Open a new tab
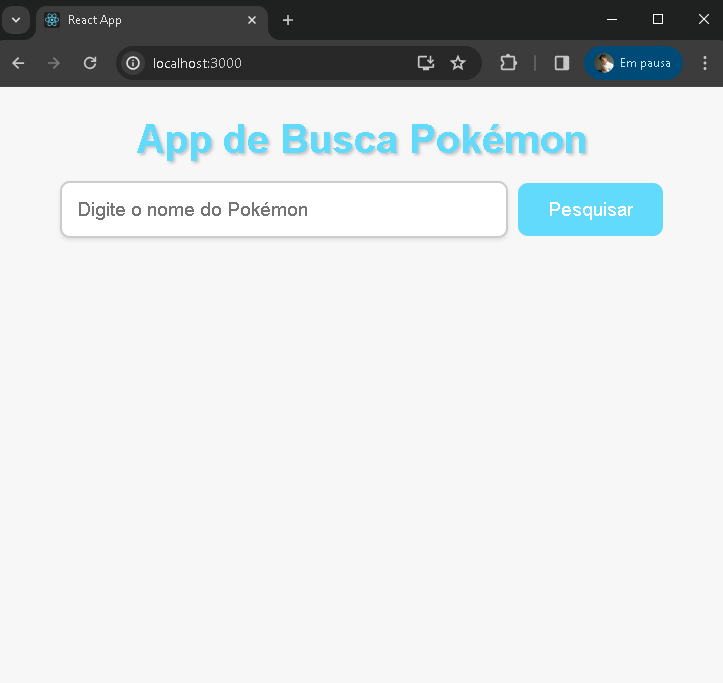Image resolution: width=723 pixels, height=683 pixels. pyautogui.click(x=288, y=20)
